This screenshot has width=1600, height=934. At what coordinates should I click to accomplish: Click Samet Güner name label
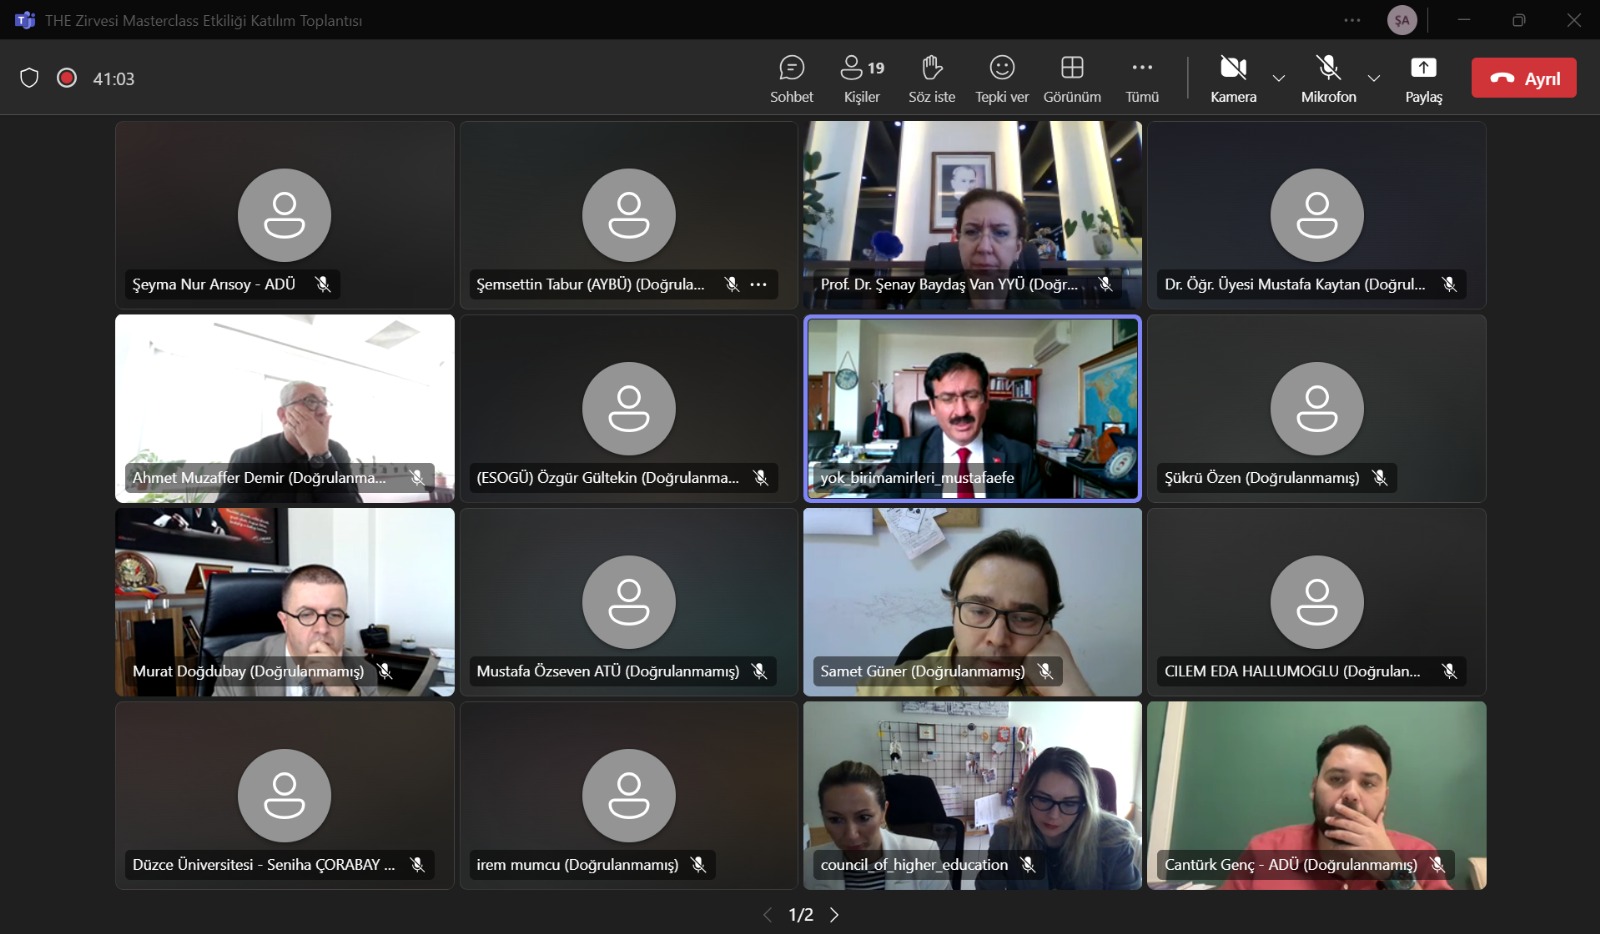[x=922, y=671]
